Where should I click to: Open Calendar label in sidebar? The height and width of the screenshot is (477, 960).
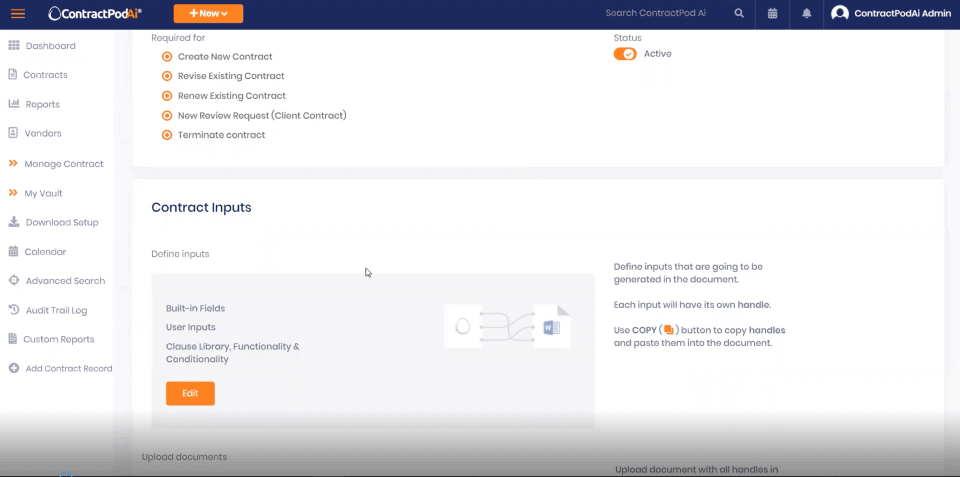click(x=45, y=252)
